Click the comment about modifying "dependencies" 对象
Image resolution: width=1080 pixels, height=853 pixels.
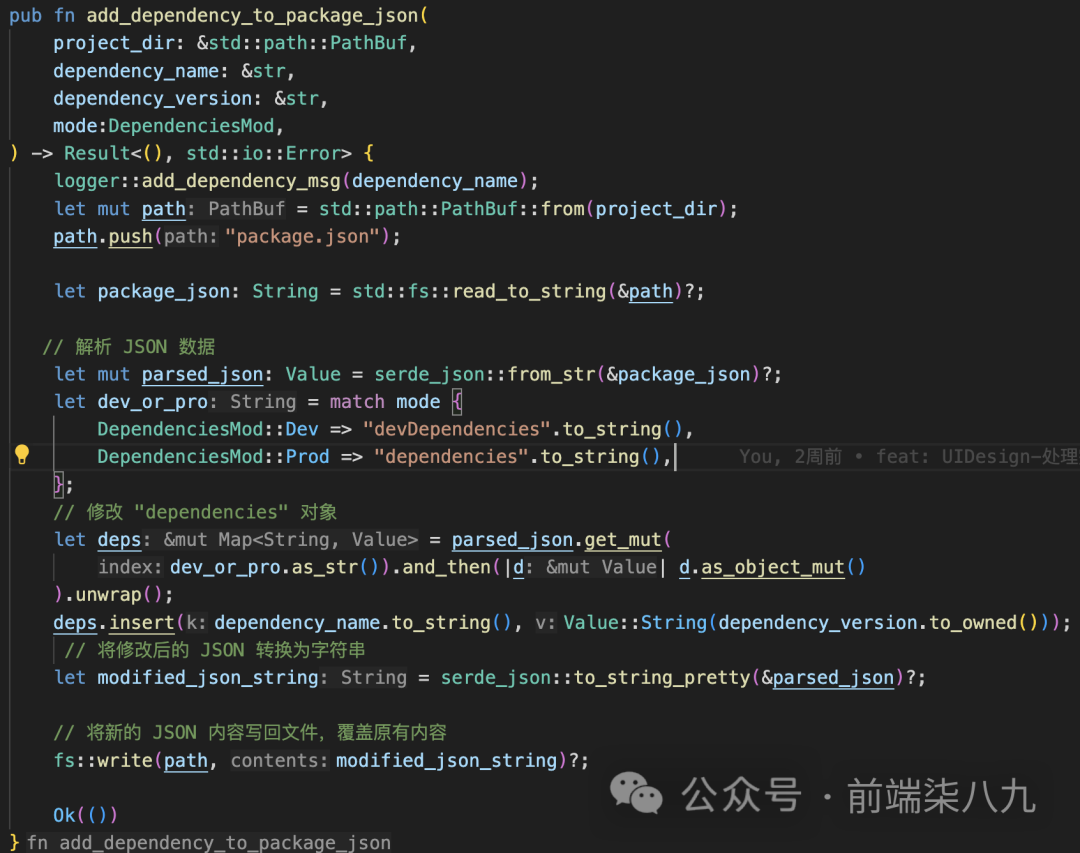pos(195,512)
